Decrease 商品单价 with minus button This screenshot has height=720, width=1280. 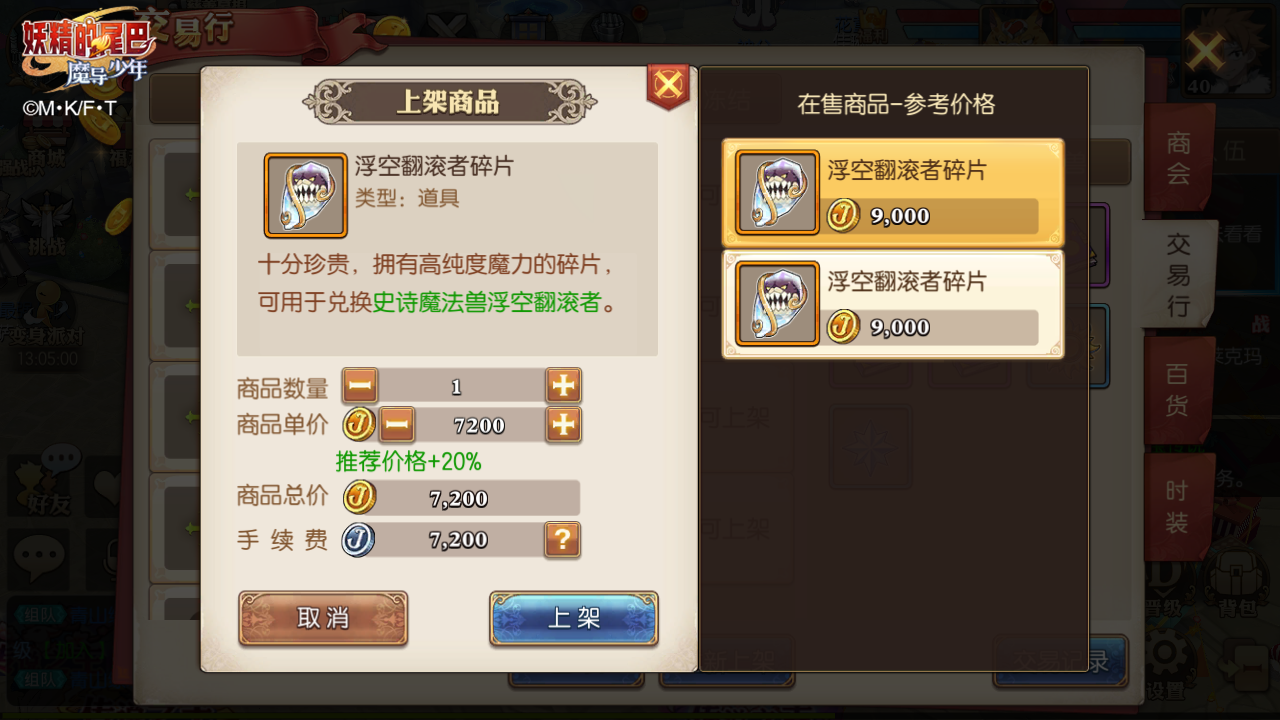coord(397,426)
